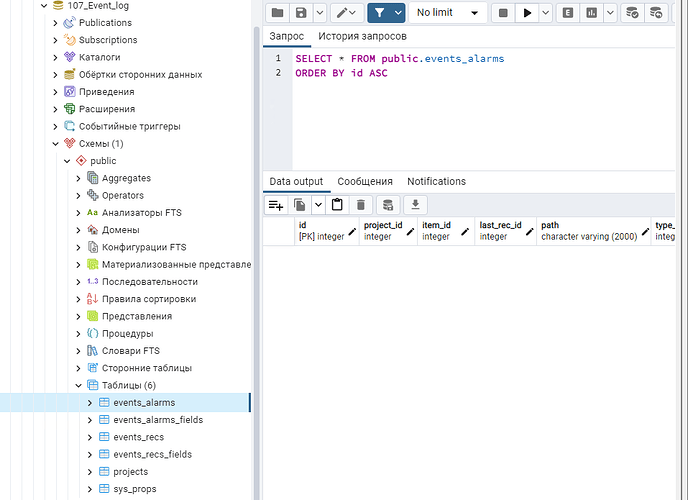This screenshot has height=500, width=688.
Task: Click the download results as CSV icon
Action: coord(414,205)
